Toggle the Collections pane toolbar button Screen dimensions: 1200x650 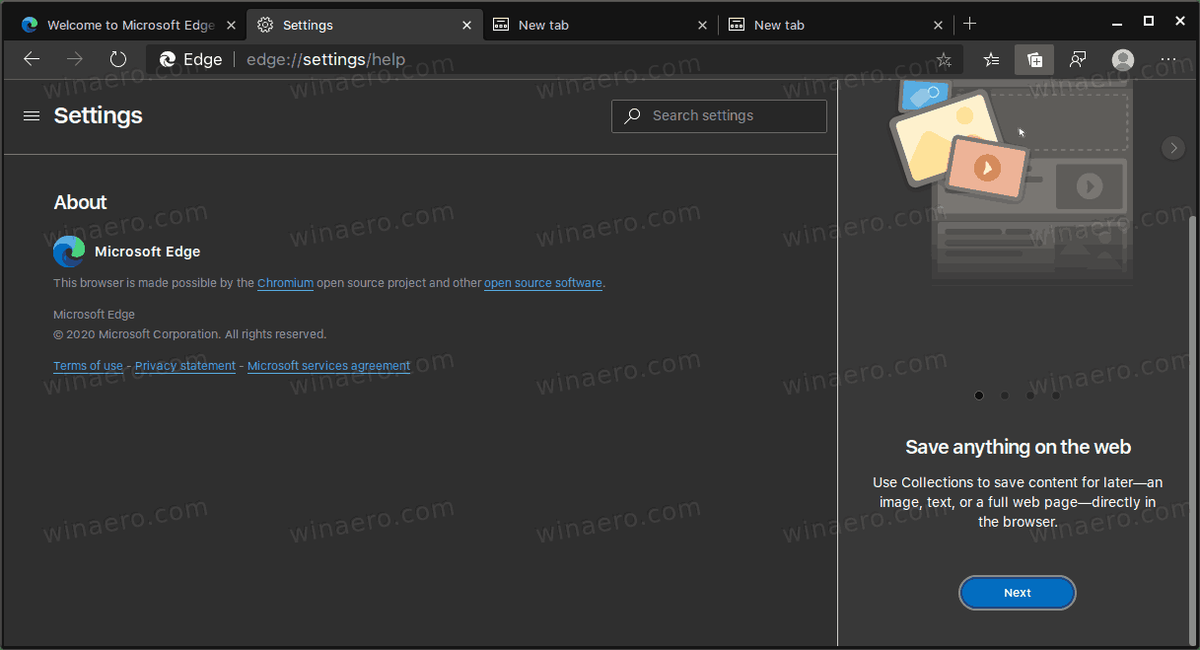[x=1034, y=60]
